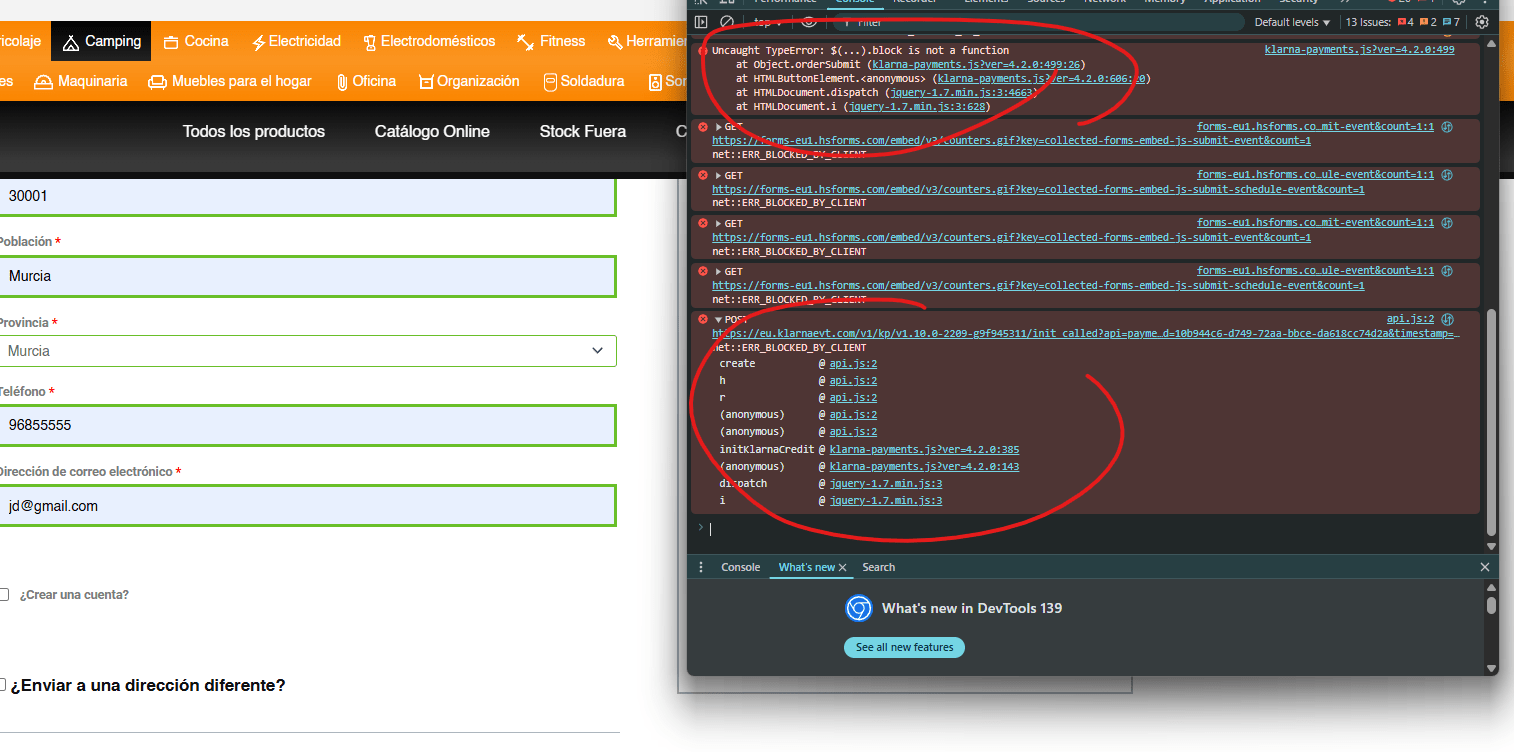Tick the ¿Enviar a una dirección diferente? checkbox
The width and height of the screenshot is (1514, 752).
[x=3, y=686]
